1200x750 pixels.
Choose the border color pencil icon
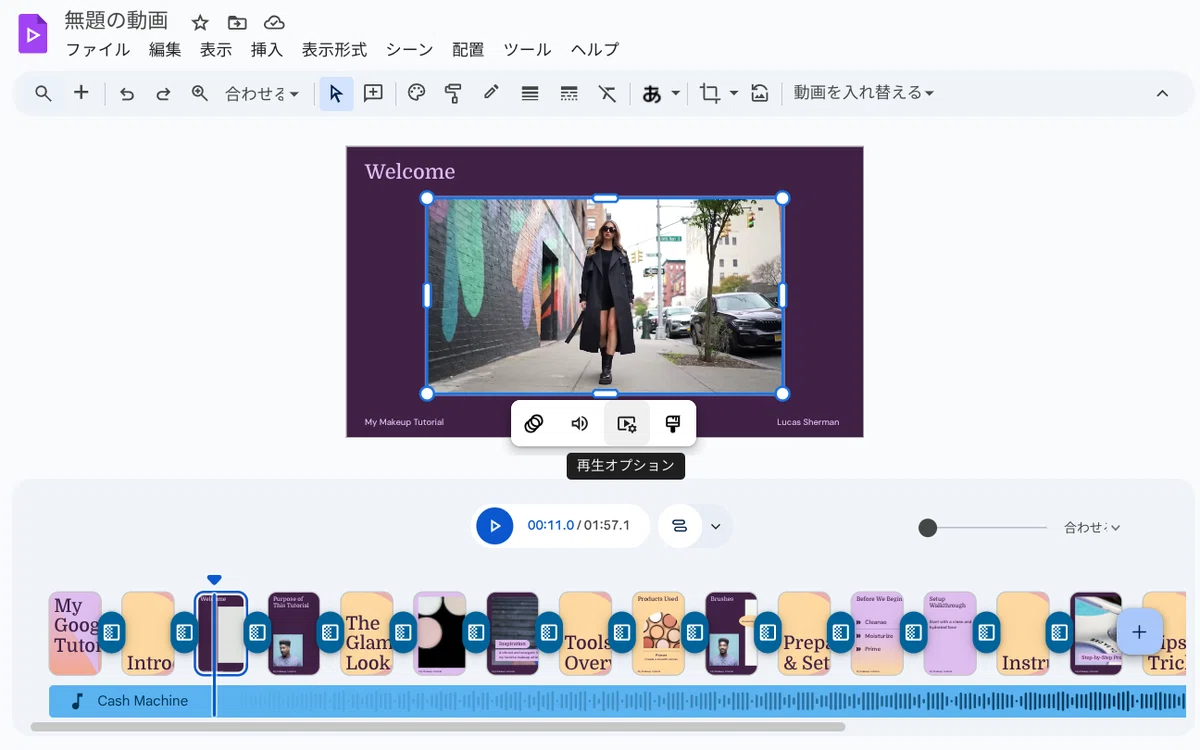click(491, 93)
